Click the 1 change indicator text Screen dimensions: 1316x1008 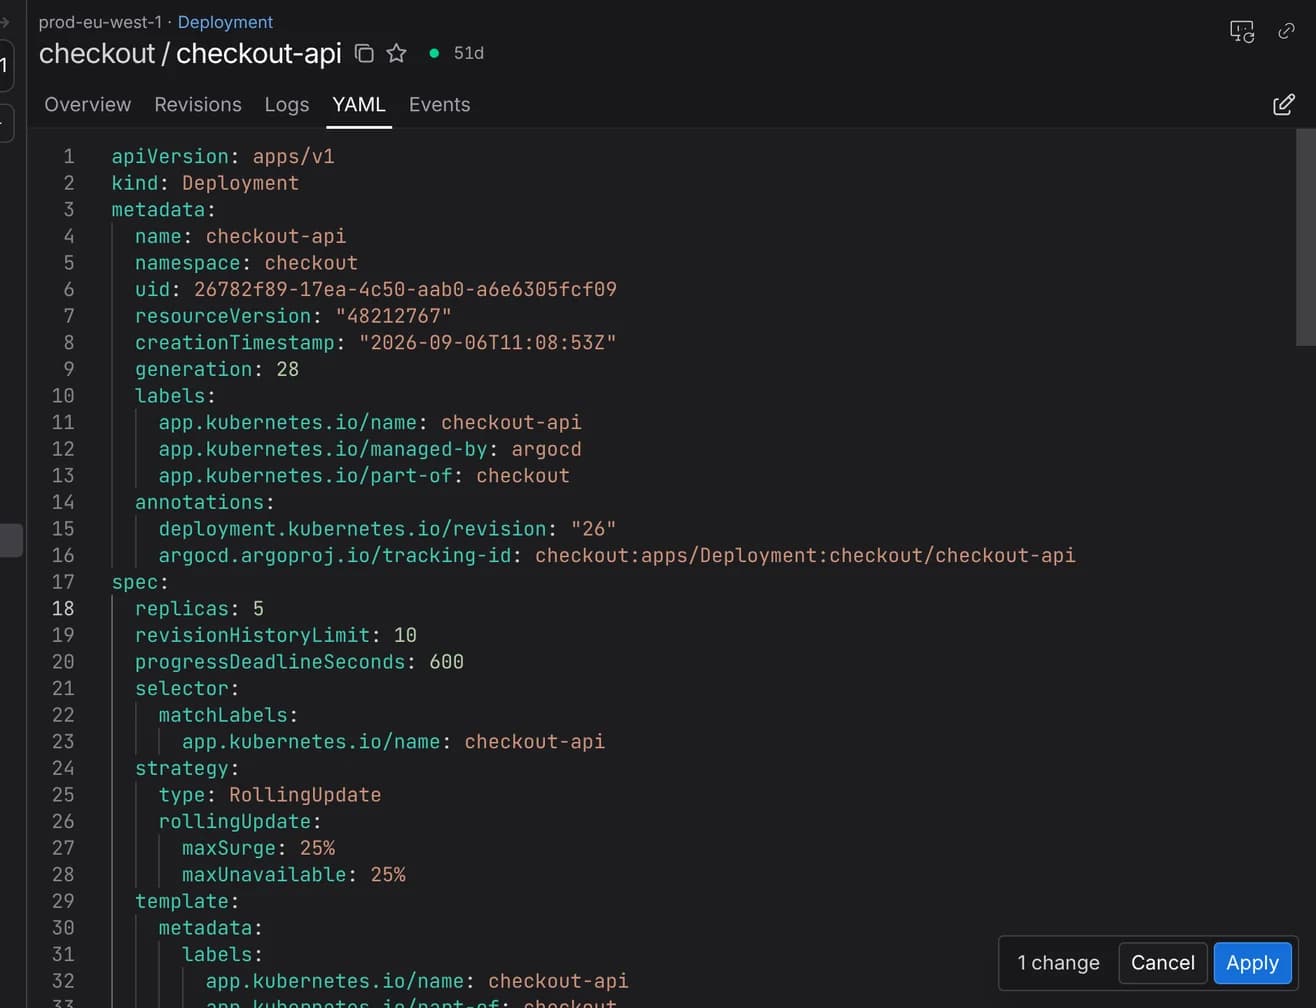tap(1058, 963)
